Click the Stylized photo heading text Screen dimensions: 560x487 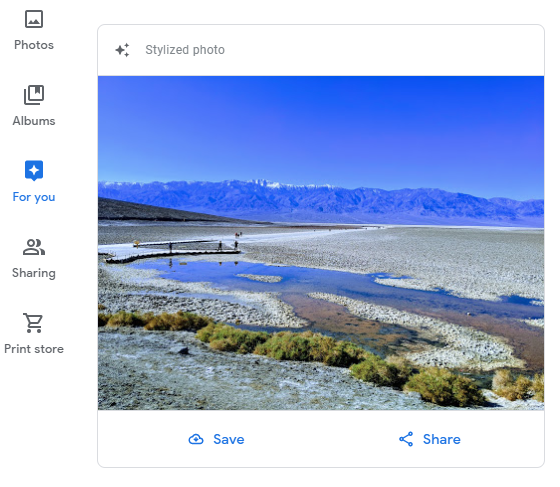185,50
